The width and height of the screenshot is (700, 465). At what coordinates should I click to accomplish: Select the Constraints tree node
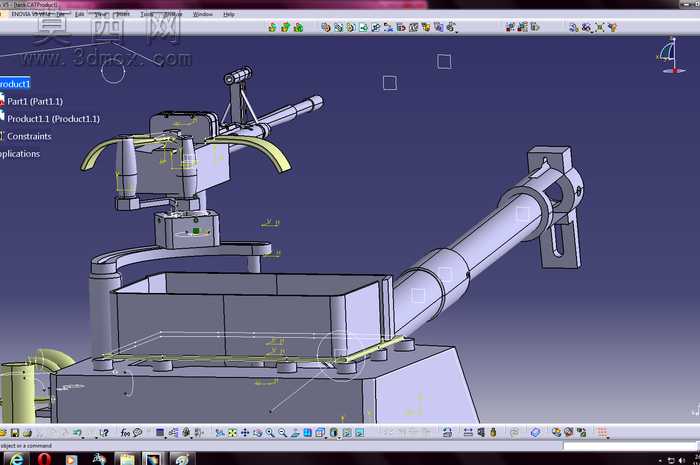tap(29, 136)
